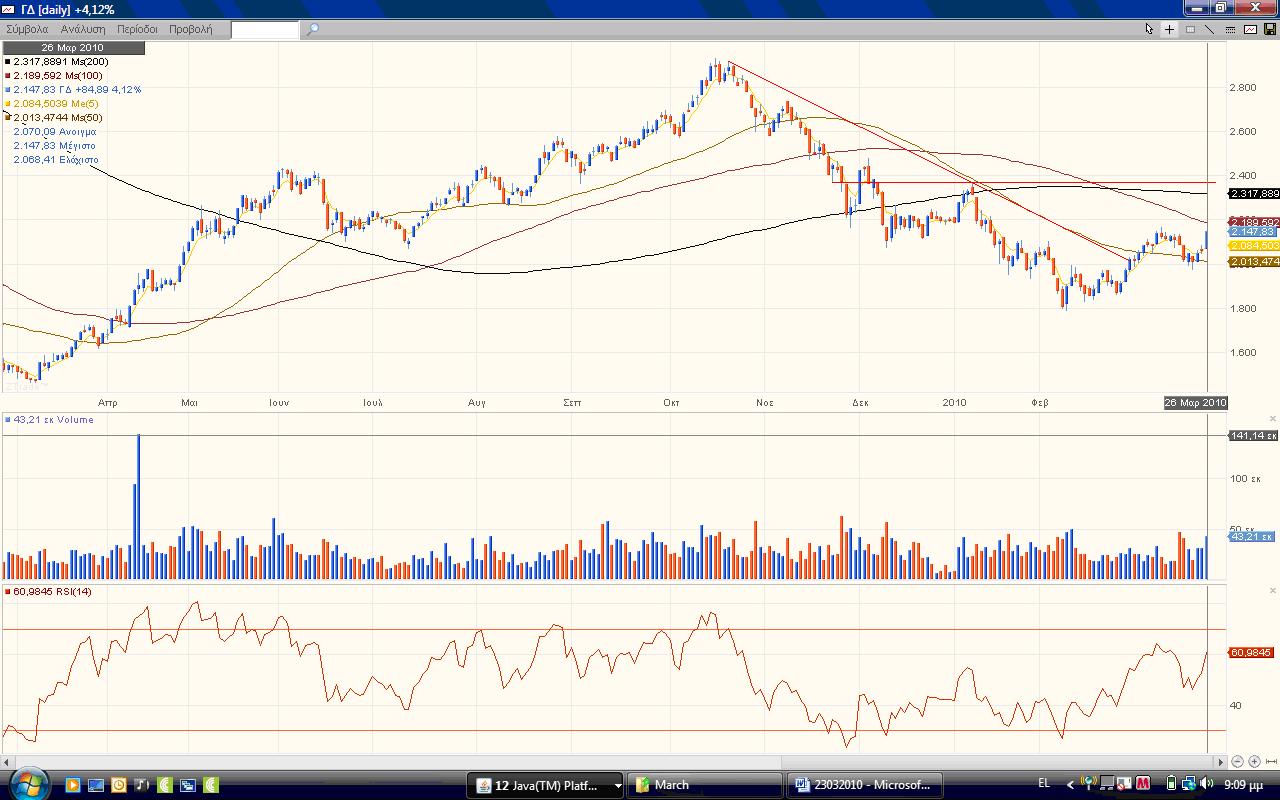The width and height of the screenshot is (1280, 800).
Task: Click the 9:09 μμ taskbar clock
Action: (1246, 785)
